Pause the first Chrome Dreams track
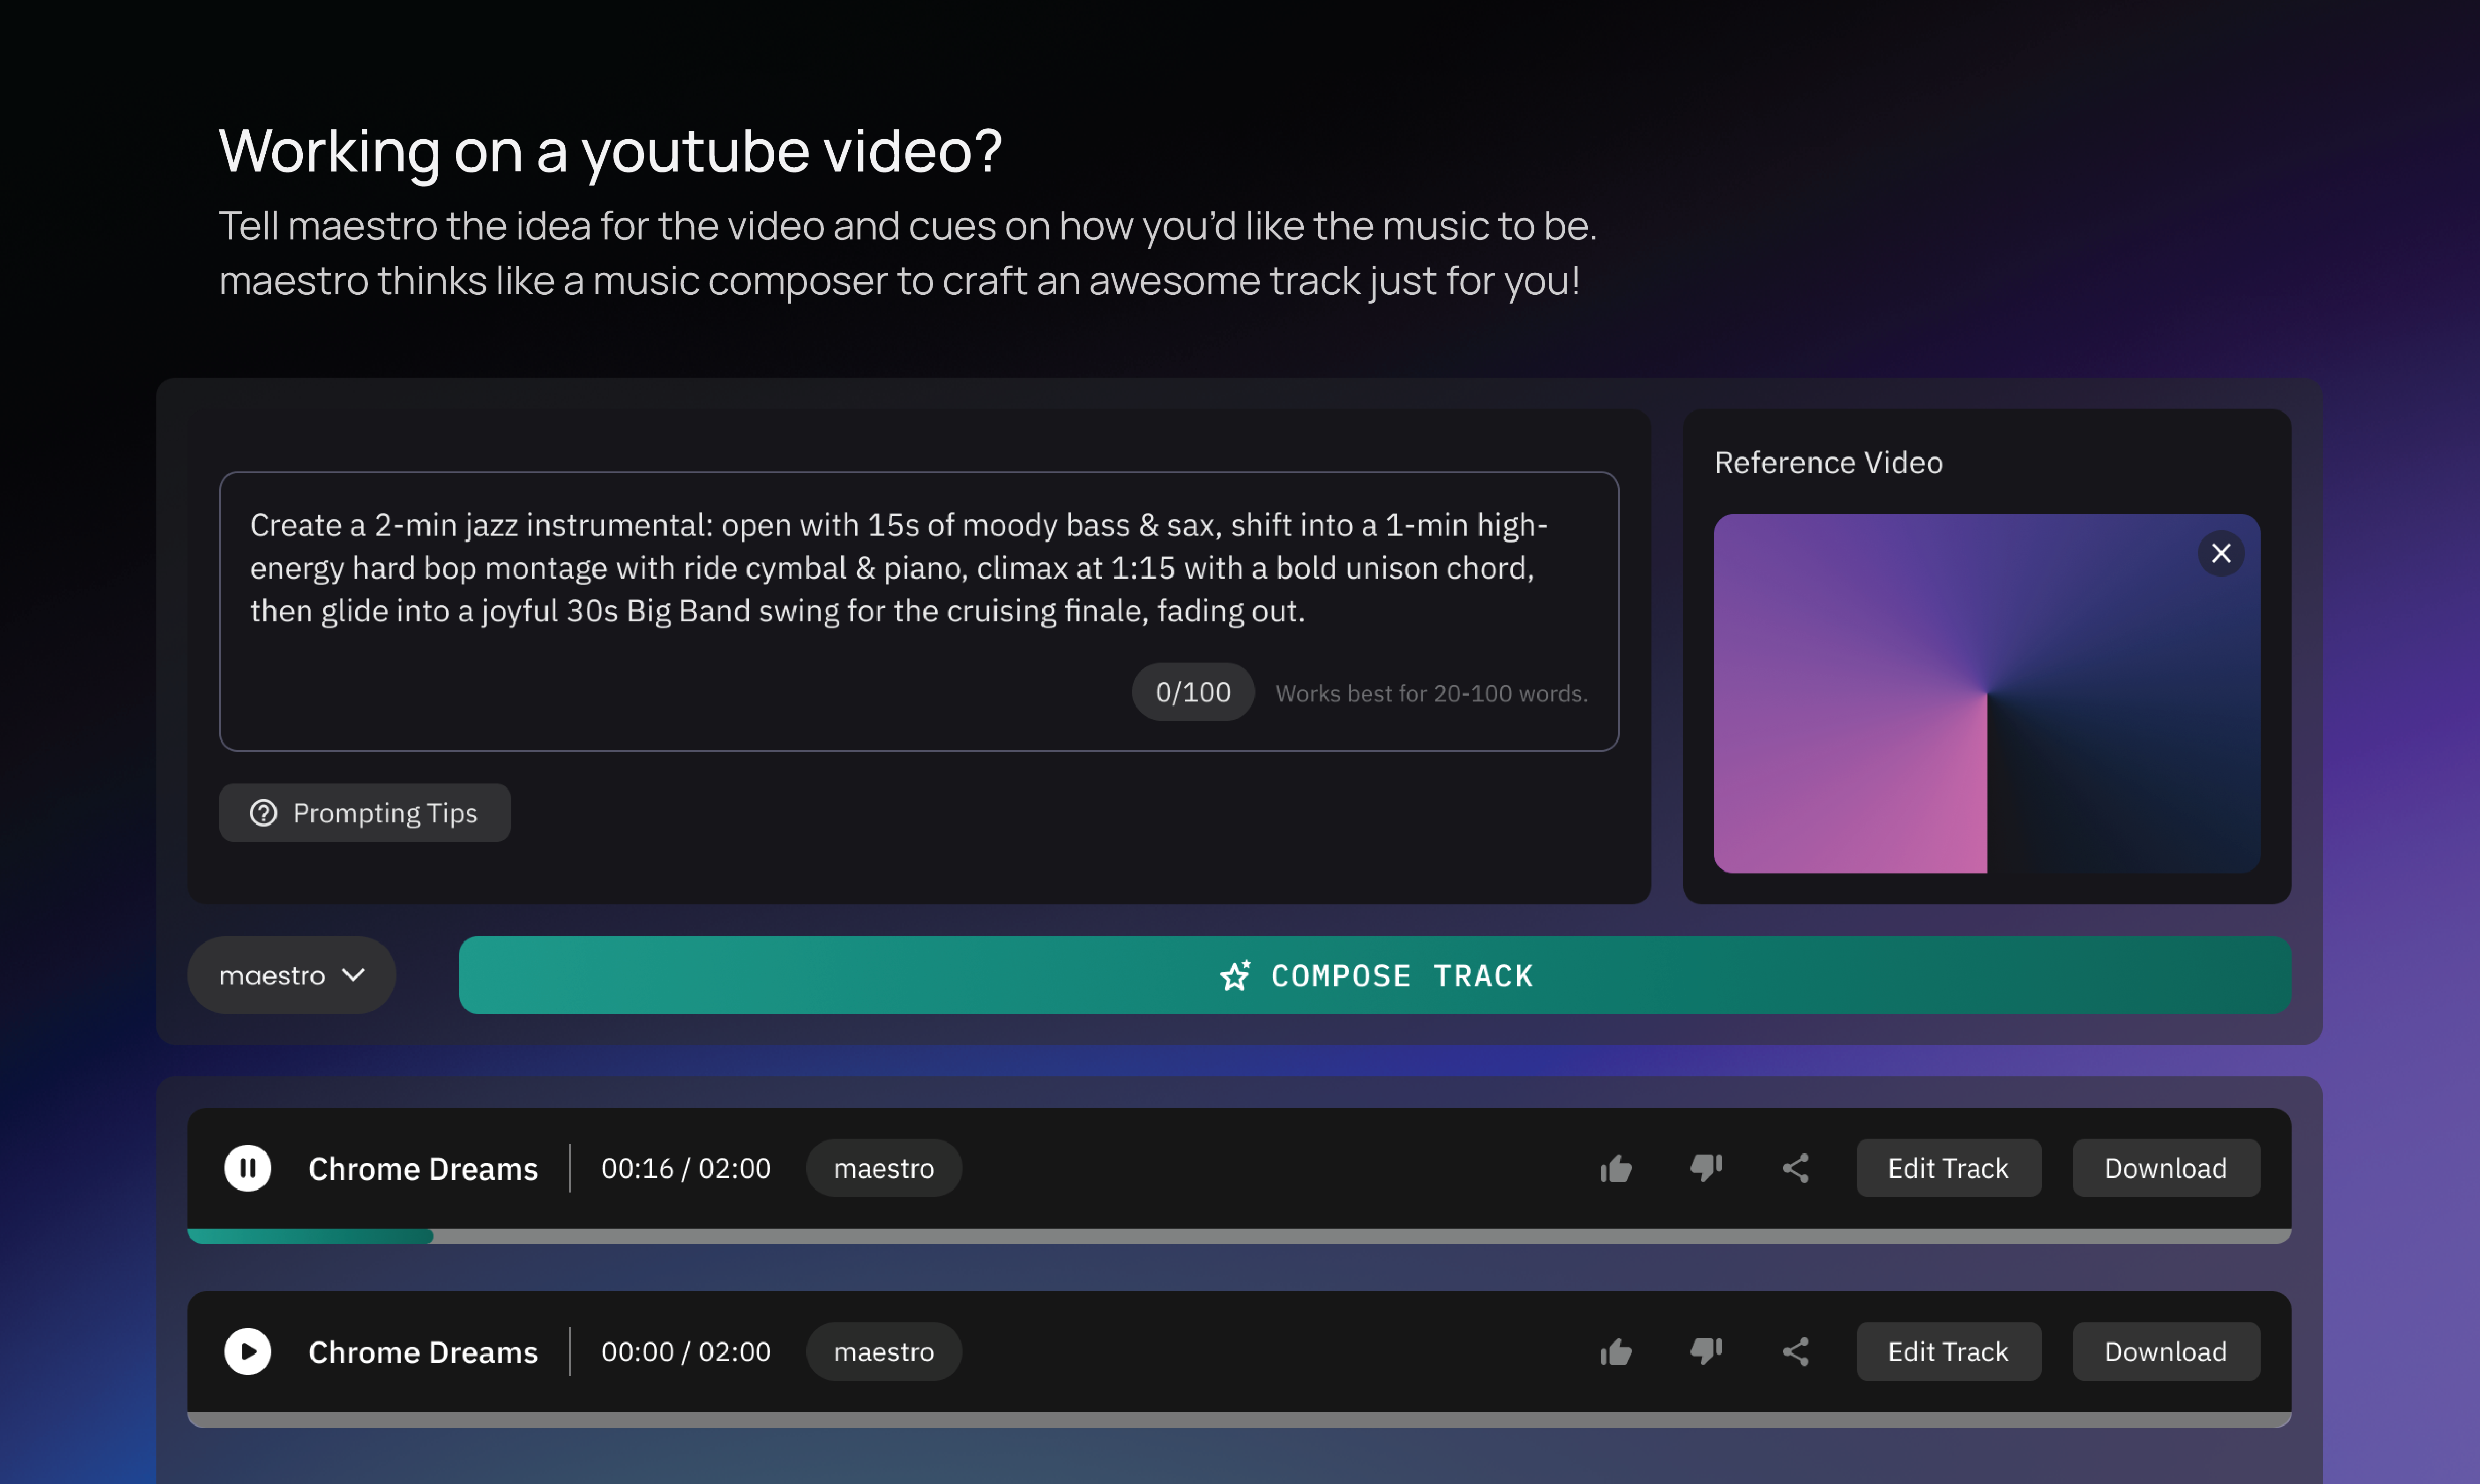The image size is (2480, 1484). coord(247,1168)
